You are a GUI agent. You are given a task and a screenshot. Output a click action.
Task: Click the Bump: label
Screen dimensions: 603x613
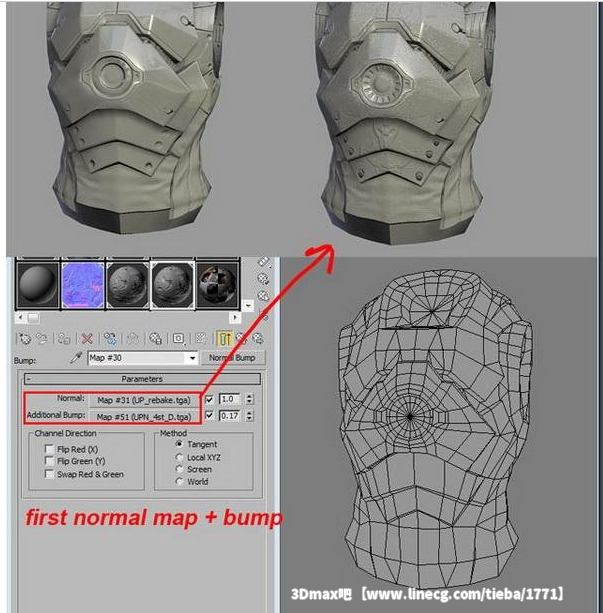[25, 360]
